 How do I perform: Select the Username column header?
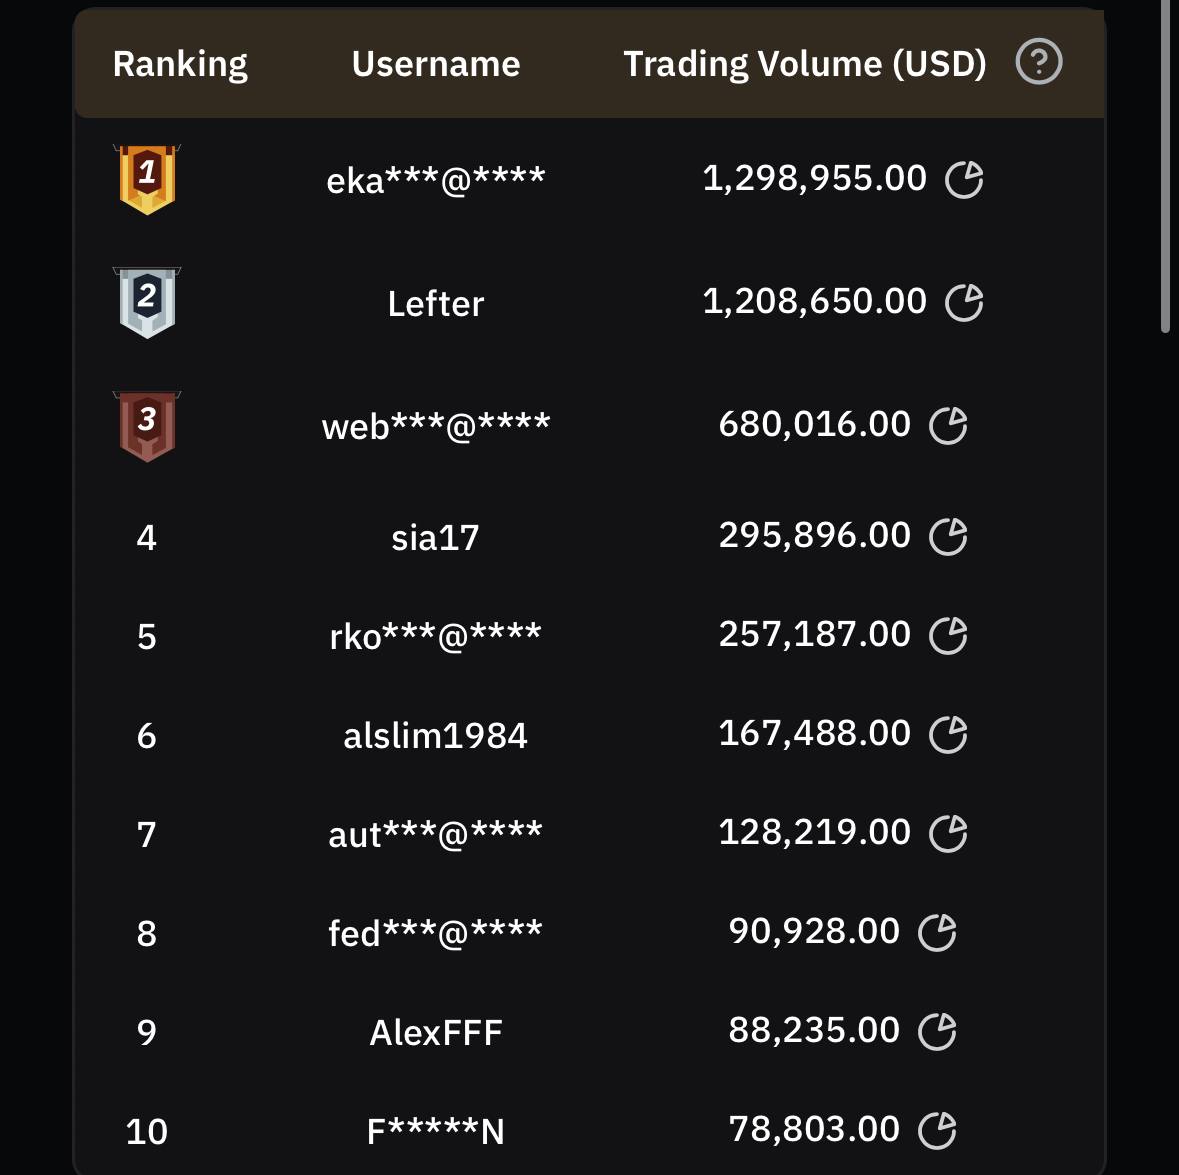(x=436, y=65)
